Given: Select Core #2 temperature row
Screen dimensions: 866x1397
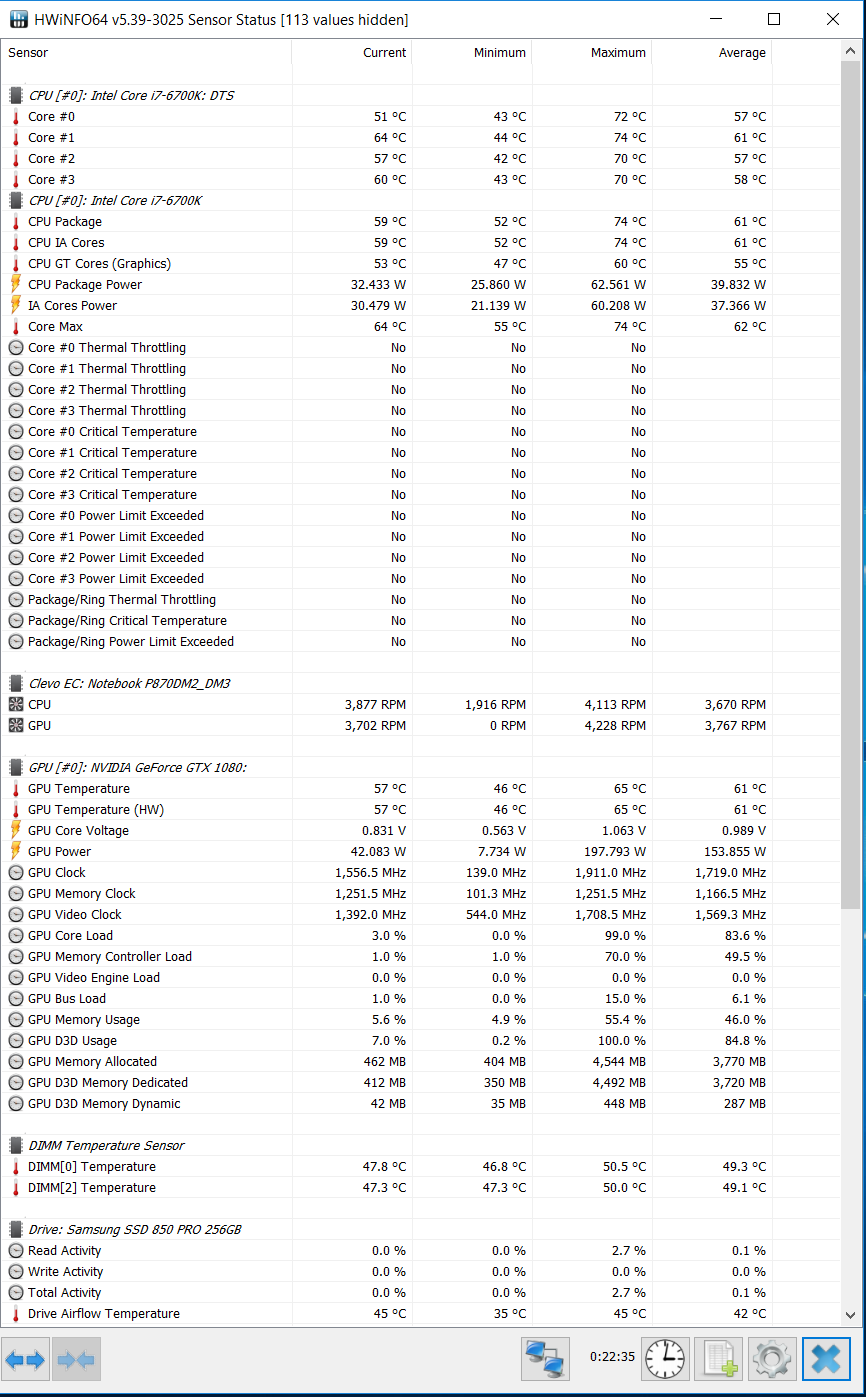Looking at the screenshot, I should pos(421,159).
